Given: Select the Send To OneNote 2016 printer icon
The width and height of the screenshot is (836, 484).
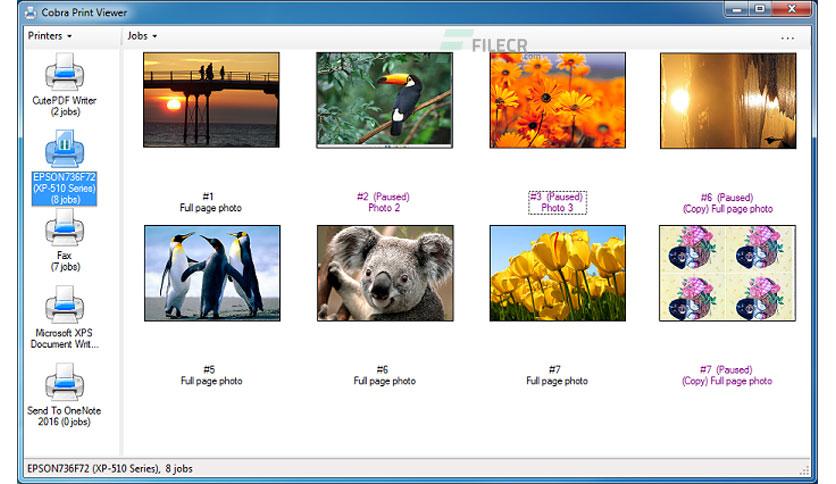Looking at the screenshot, I should 64,382.
